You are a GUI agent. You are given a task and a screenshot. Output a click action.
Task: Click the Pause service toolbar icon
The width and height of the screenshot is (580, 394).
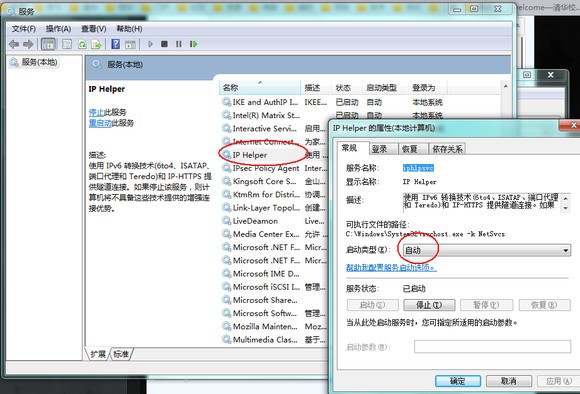(179, 44)
